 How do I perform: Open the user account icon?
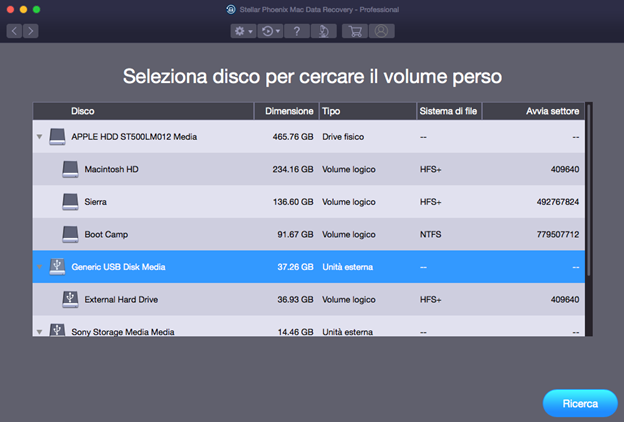tap(381, 31)
